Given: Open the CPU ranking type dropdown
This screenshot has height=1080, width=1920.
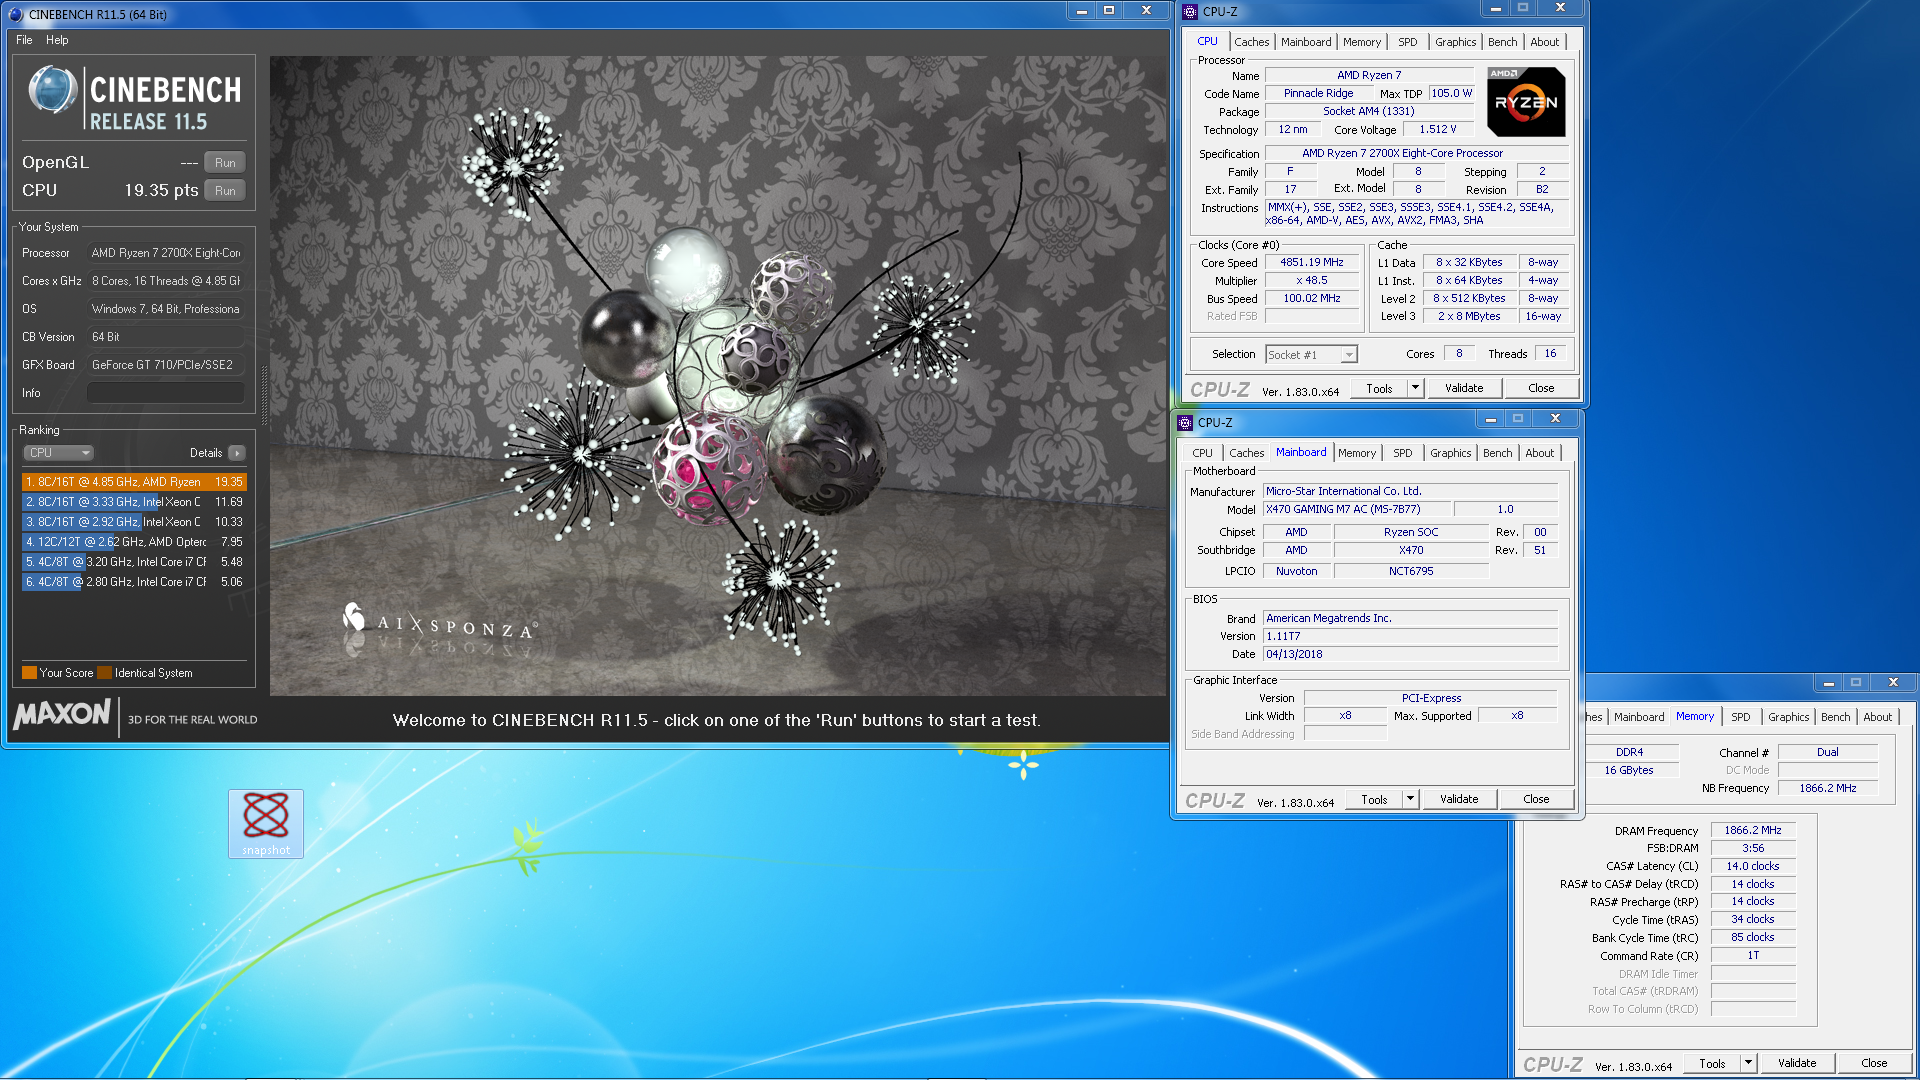Looking at the screenshot, I should pos(58,453).
